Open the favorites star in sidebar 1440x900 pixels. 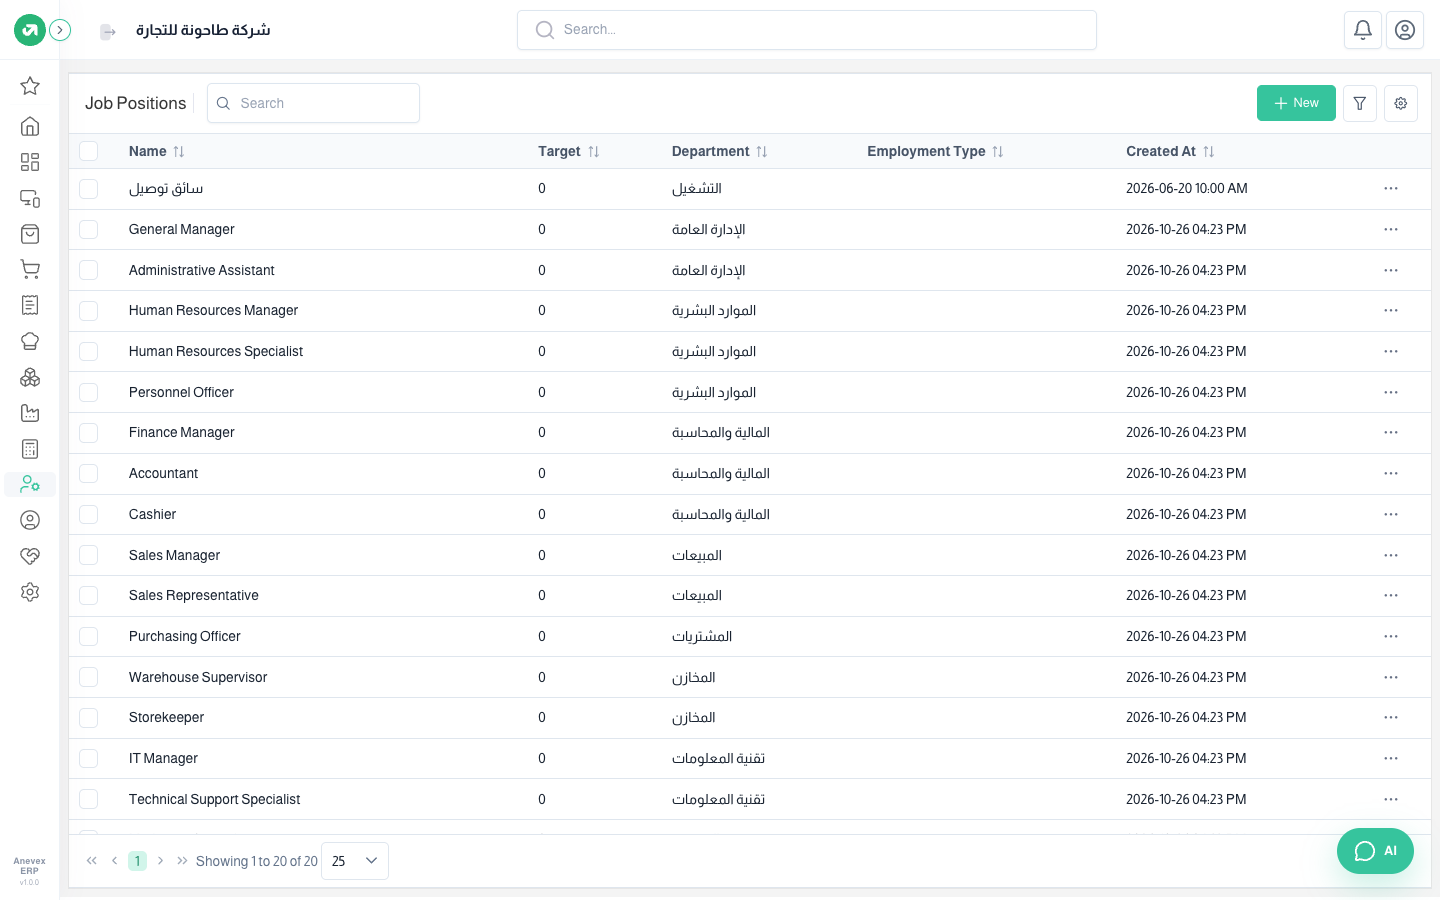pyautogui.click(x=30, y=86)
